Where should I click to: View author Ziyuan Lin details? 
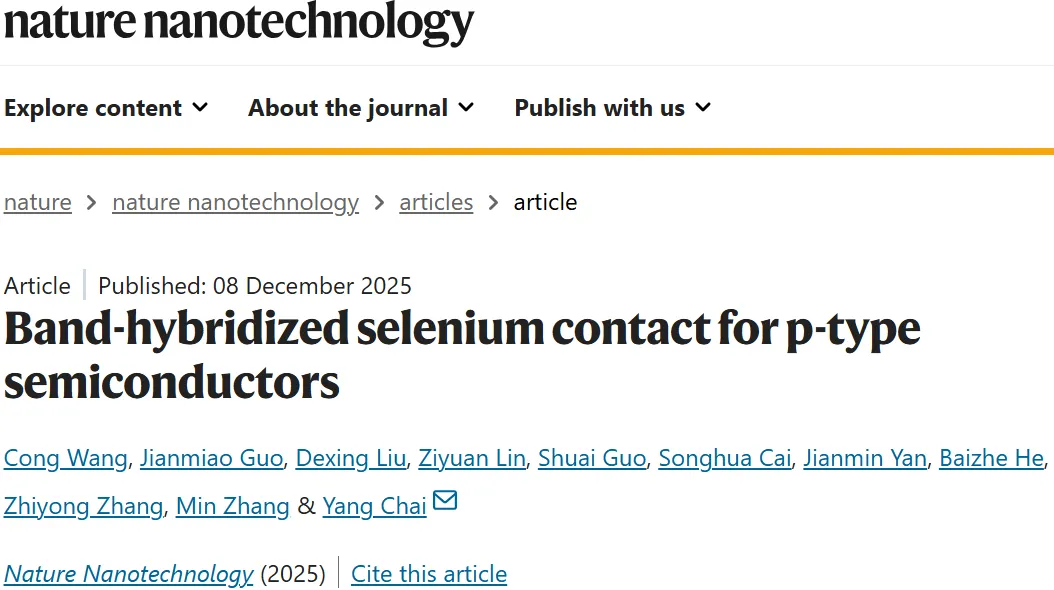coord(473,458)
